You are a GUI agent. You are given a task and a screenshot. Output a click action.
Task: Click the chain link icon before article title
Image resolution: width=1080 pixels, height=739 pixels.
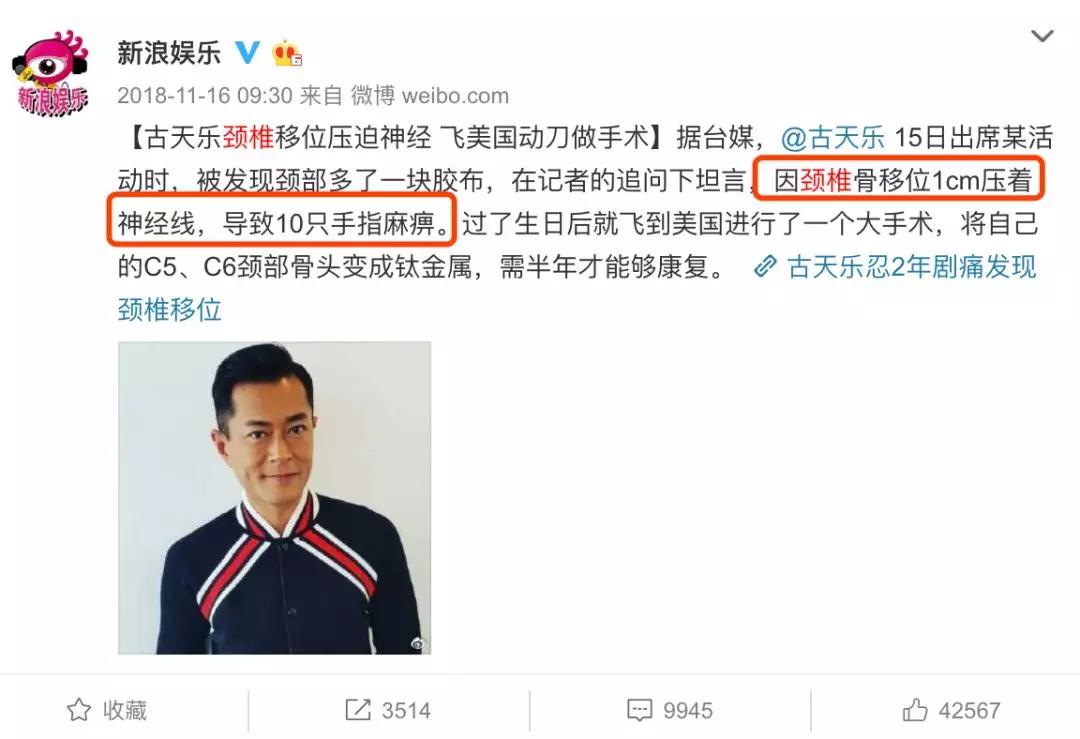pyautogui.click(x=765, y=267)
